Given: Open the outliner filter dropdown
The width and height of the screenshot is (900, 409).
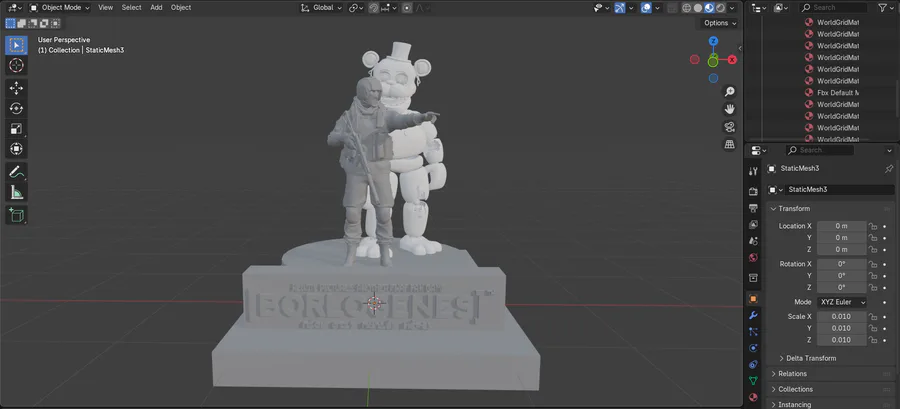Looking at the screenshot, I should (x=885, y=8).
